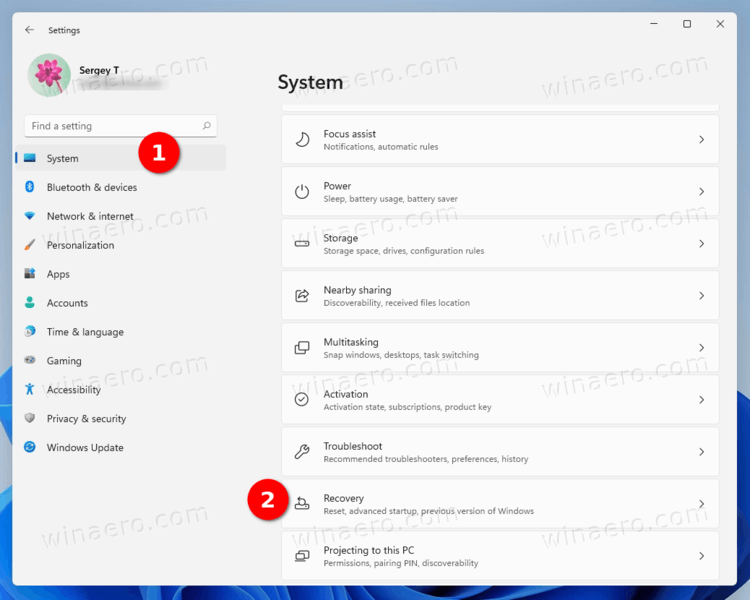Click the Apps icon in sidebar

30,274
